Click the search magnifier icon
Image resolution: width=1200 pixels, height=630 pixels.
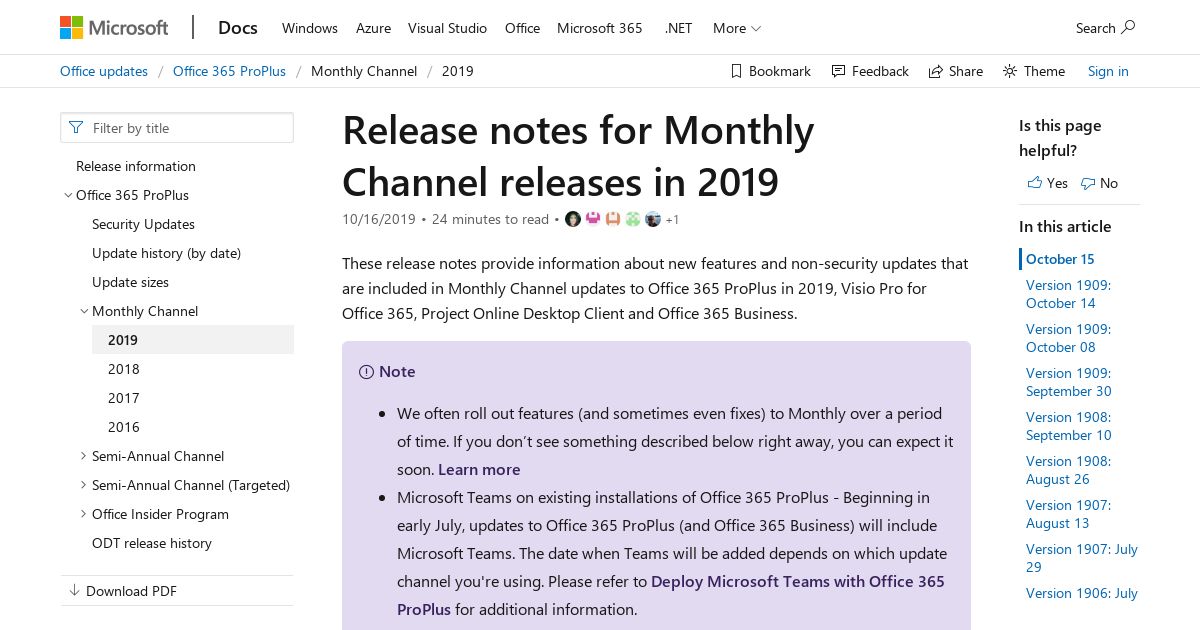pos(1128,27)
